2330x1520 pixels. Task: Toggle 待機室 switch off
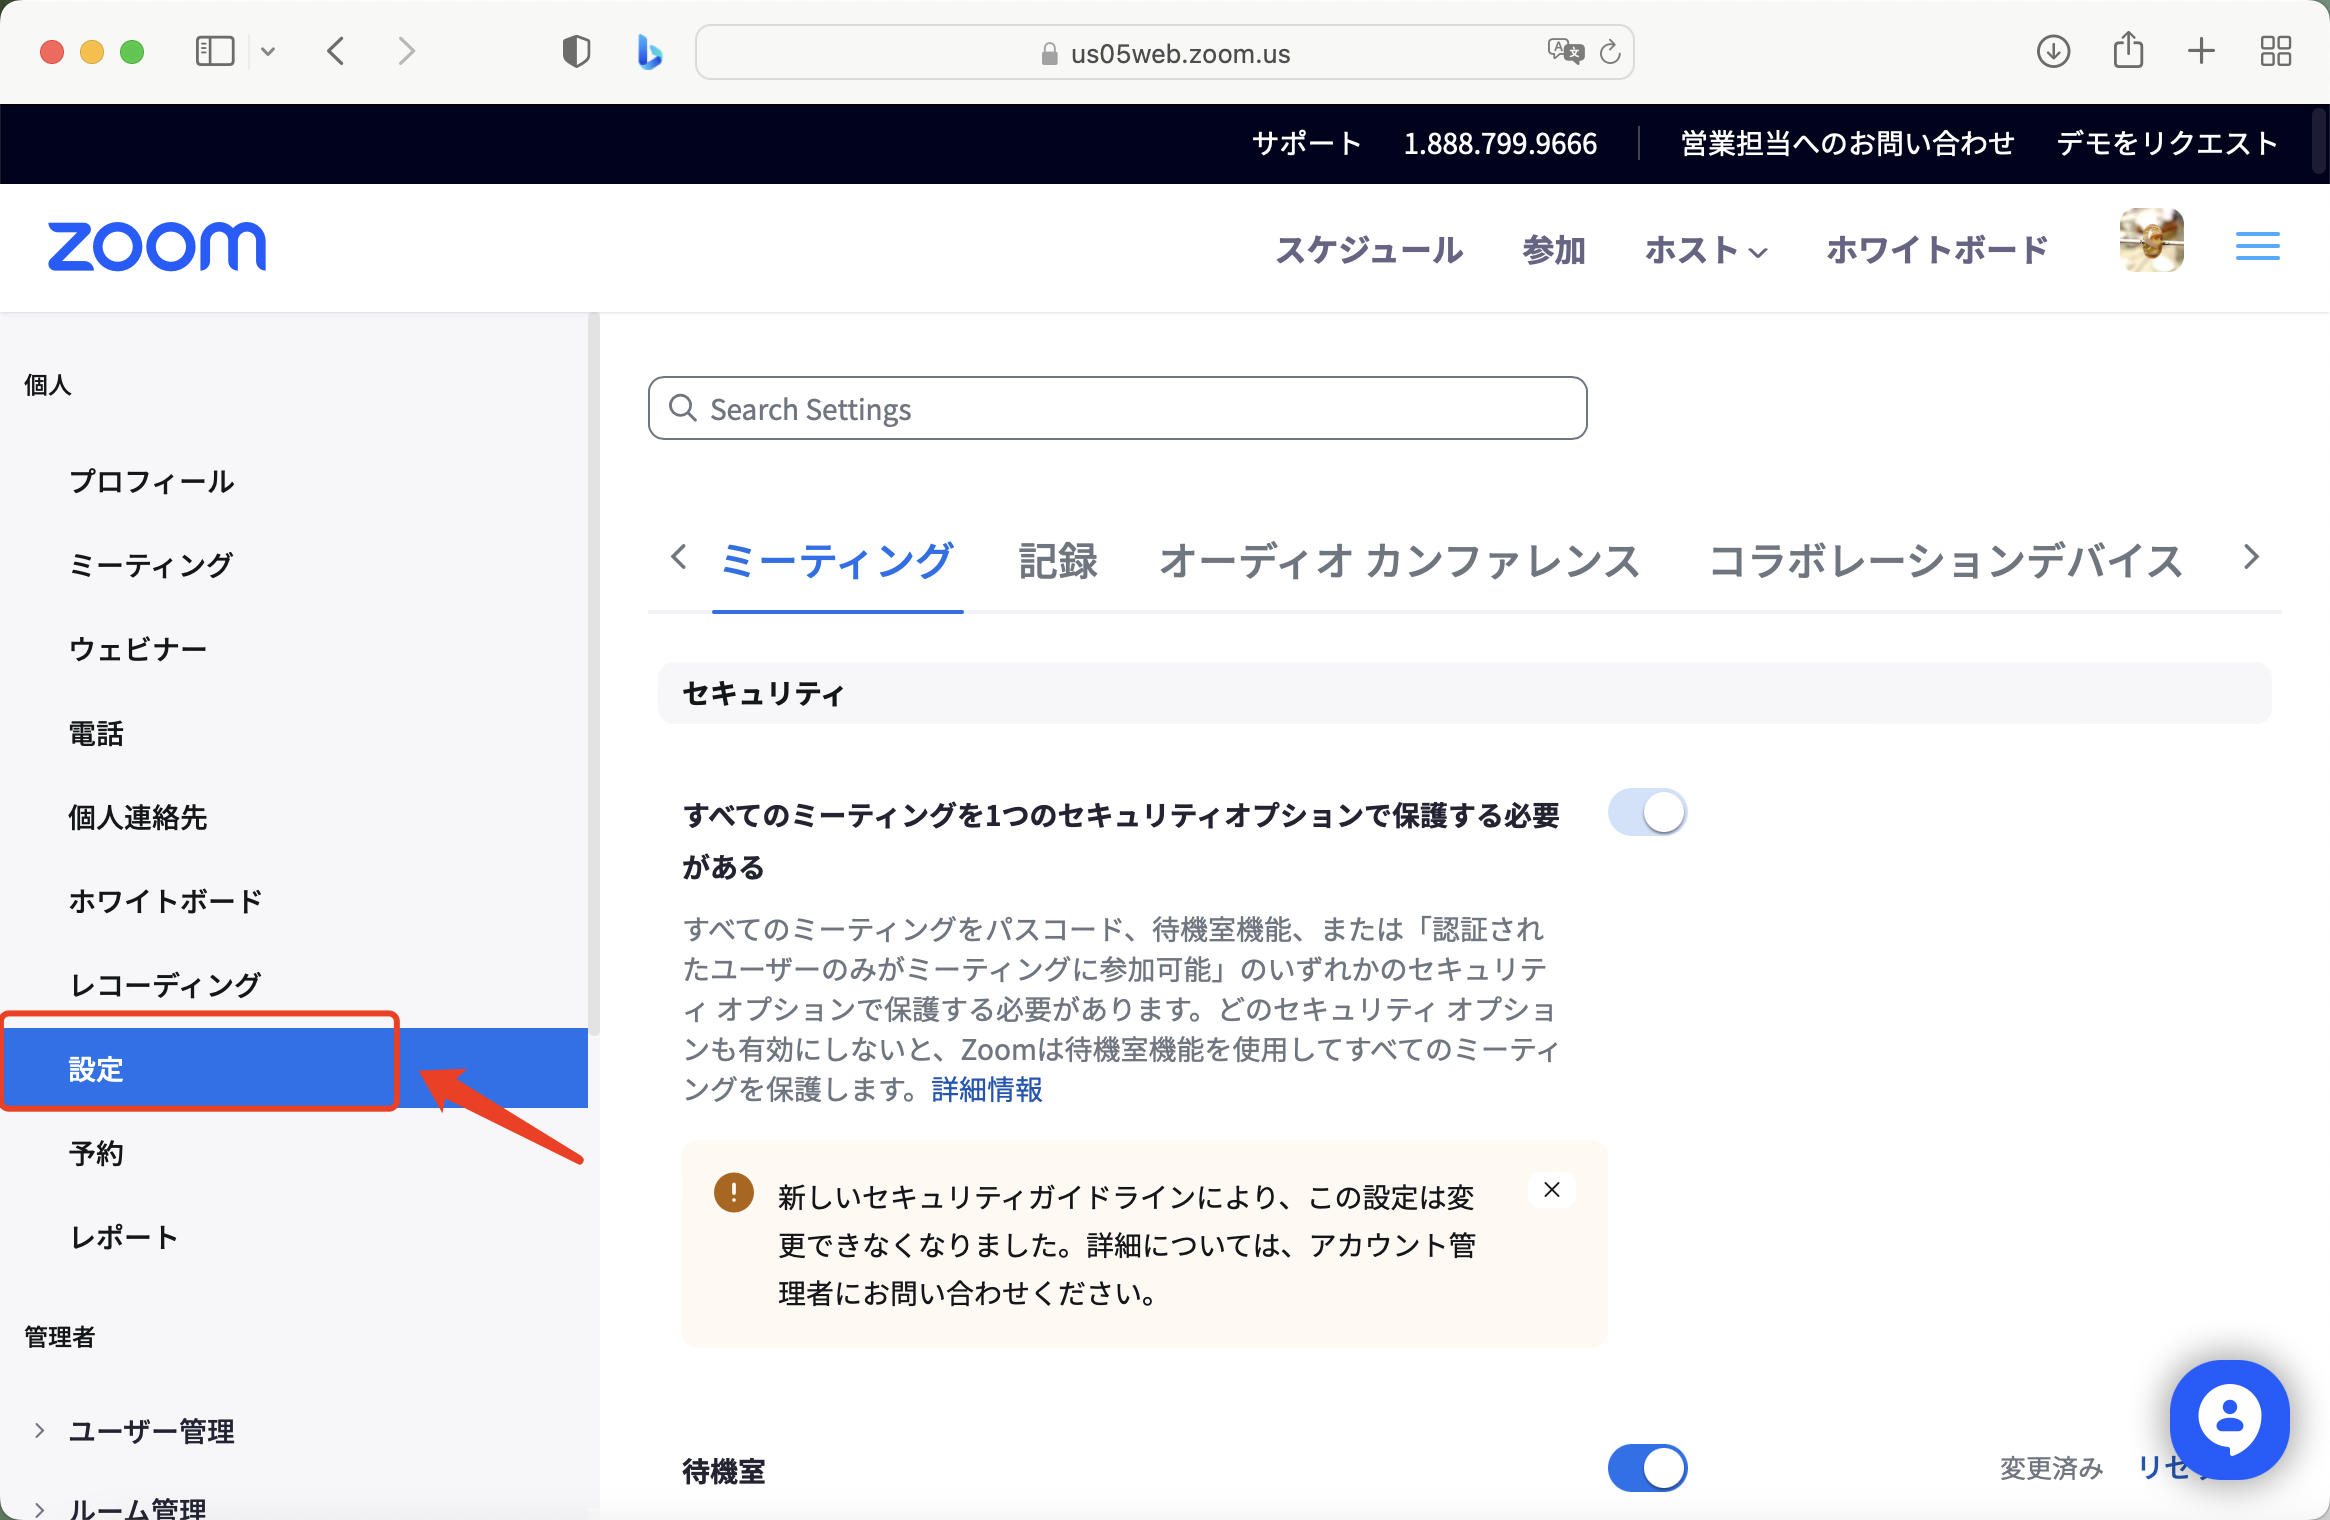[1644, 1467]
